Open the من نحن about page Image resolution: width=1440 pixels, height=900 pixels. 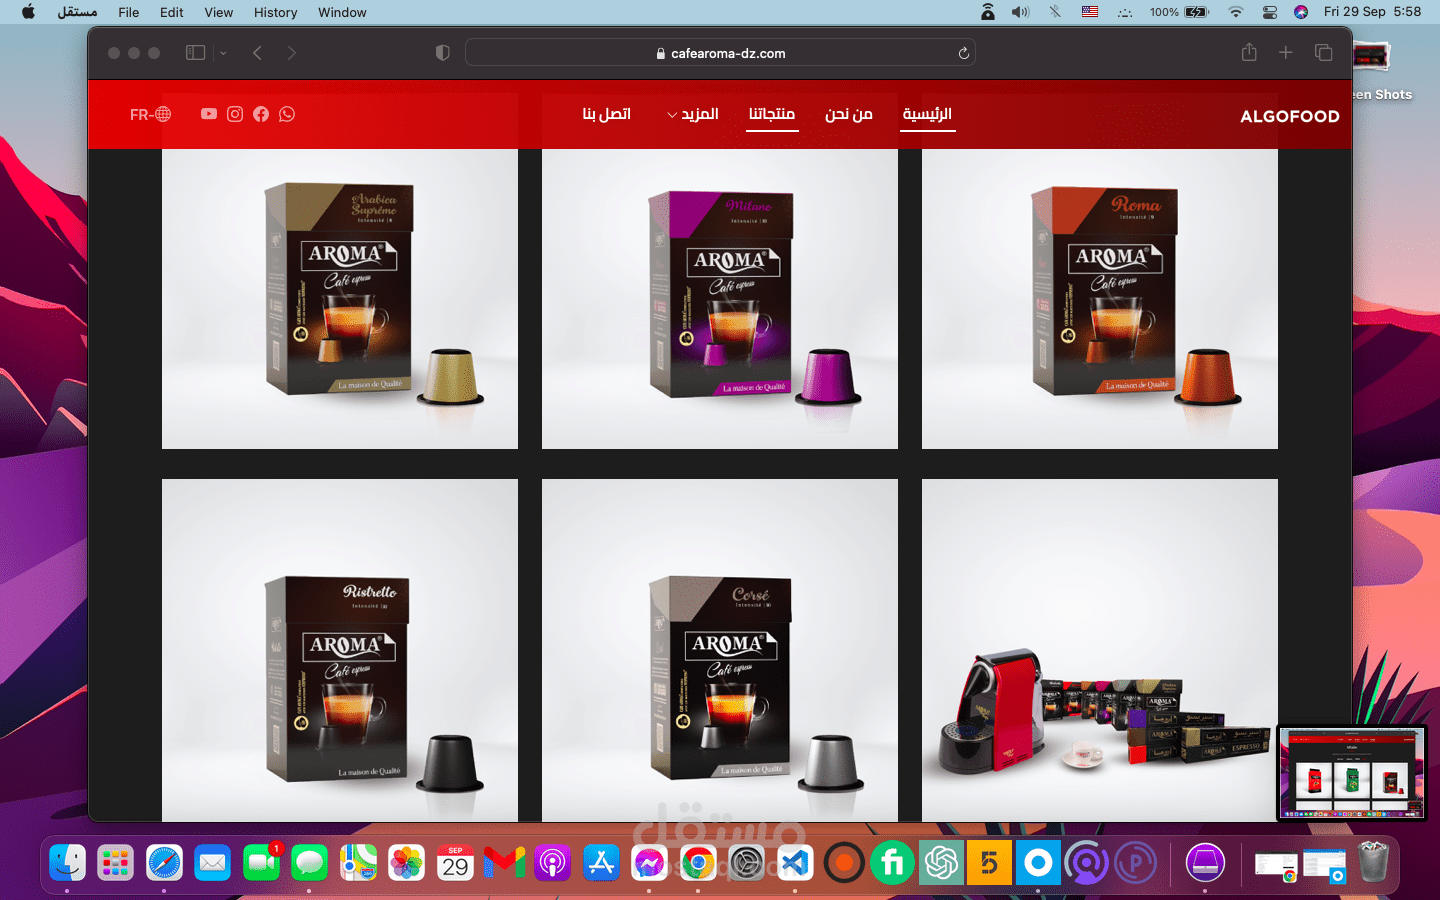pos(849,114)
